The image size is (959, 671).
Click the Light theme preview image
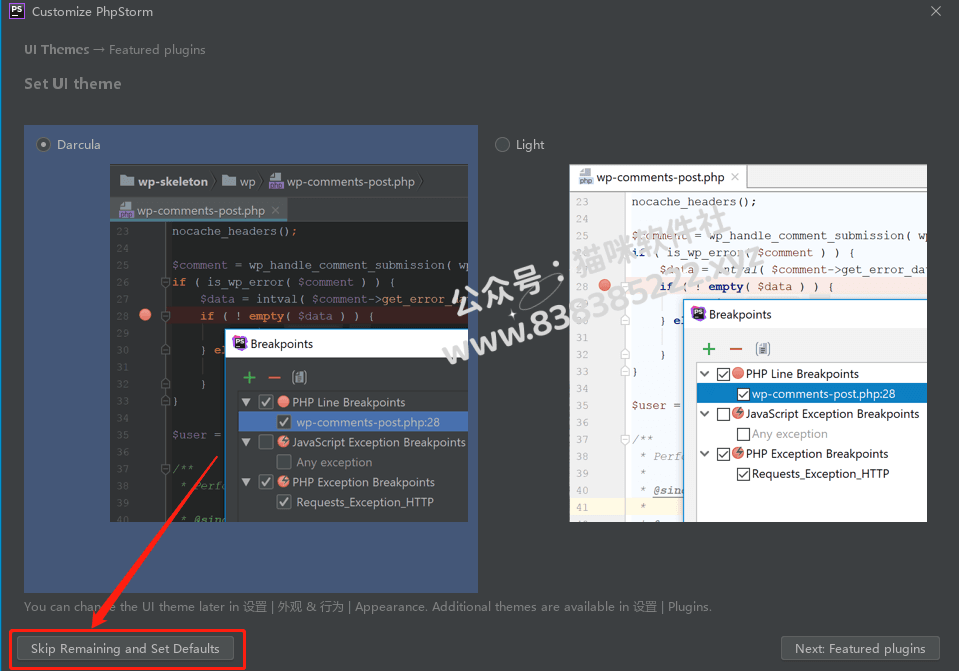(x=748, y=343)
